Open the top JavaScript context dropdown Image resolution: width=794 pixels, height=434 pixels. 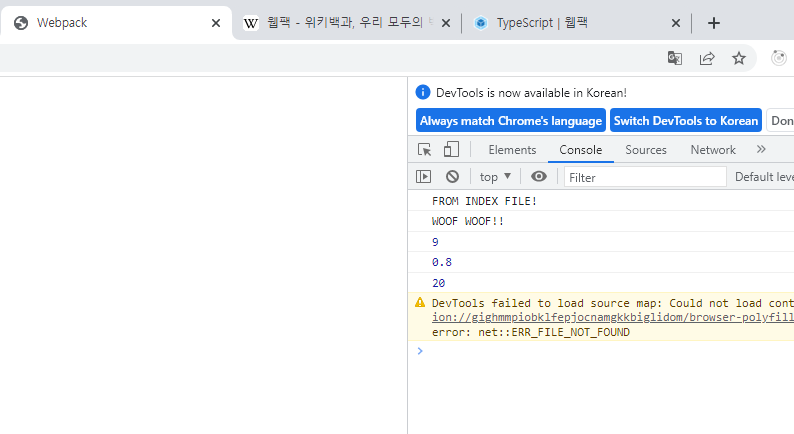(x=495, y=177)
